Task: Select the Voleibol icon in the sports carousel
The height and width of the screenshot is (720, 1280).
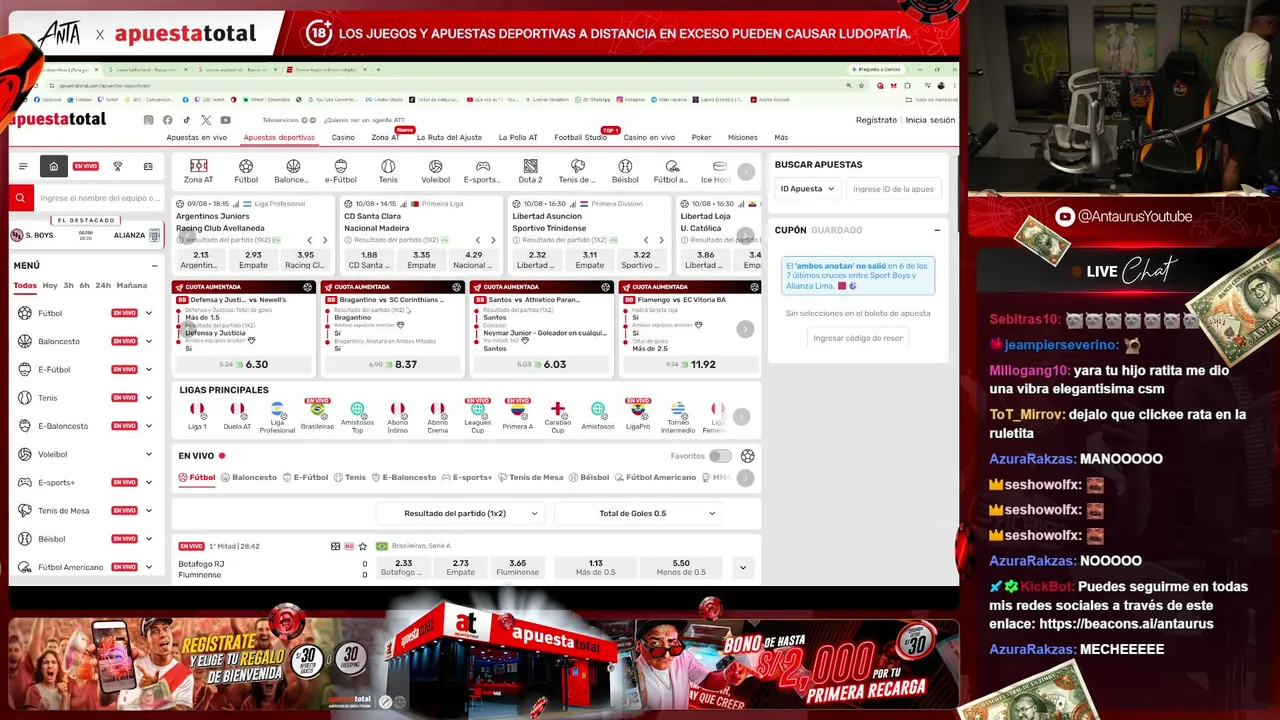Action: coord(435,166)
